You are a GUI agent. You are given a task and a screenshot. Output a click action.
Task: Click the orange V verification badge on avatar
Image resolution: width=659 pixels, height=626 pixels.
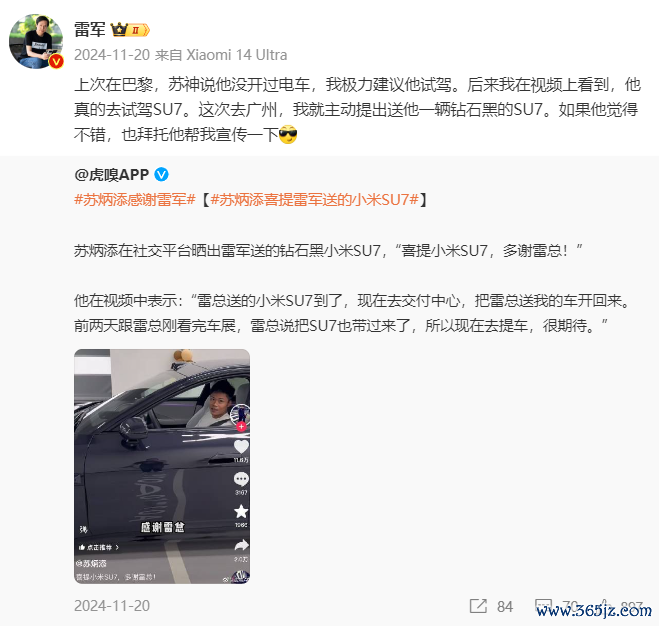click(x=56, y=61)
